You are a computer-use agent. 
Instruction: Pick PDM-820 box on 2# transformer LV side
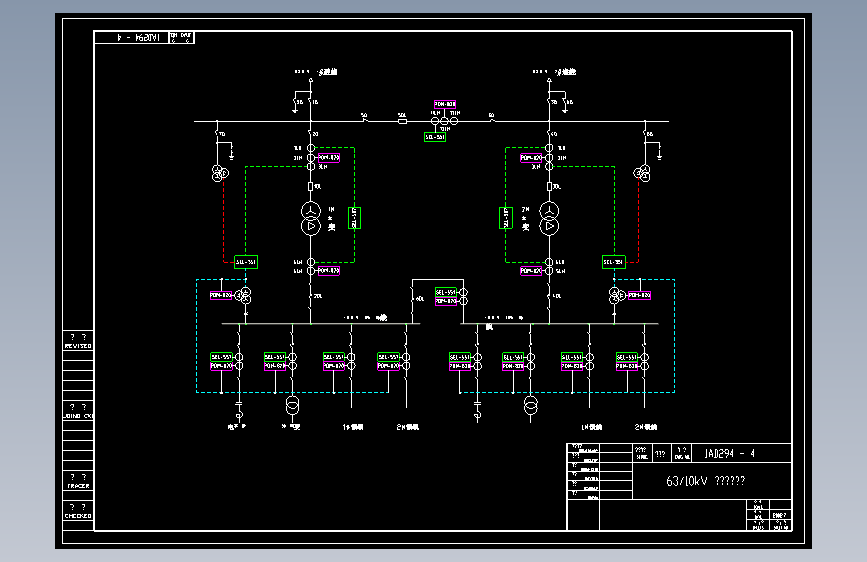click(531, 270)
